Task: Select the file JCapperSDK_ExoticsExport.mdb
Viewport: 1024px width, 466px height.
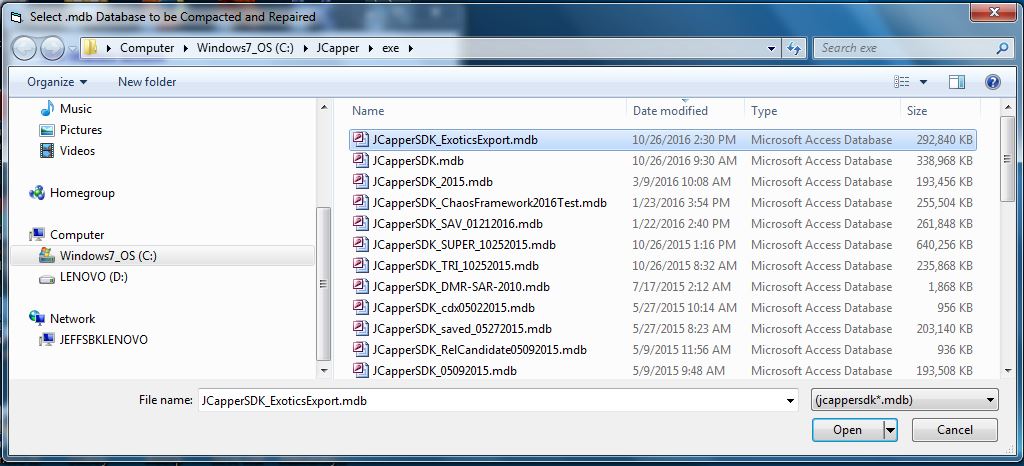Action: coord(664,140)
